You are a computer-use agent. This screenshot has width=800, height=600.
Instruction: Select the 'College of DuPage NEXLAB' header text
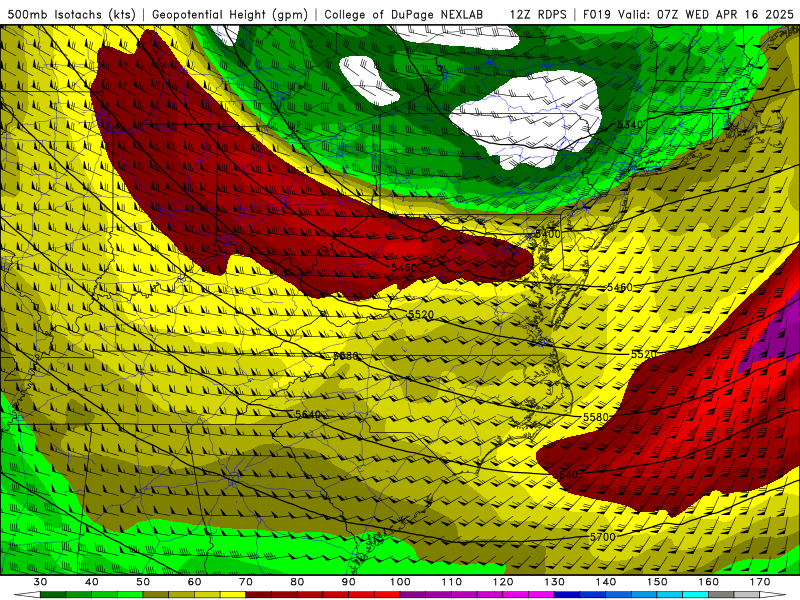(404, 14)
